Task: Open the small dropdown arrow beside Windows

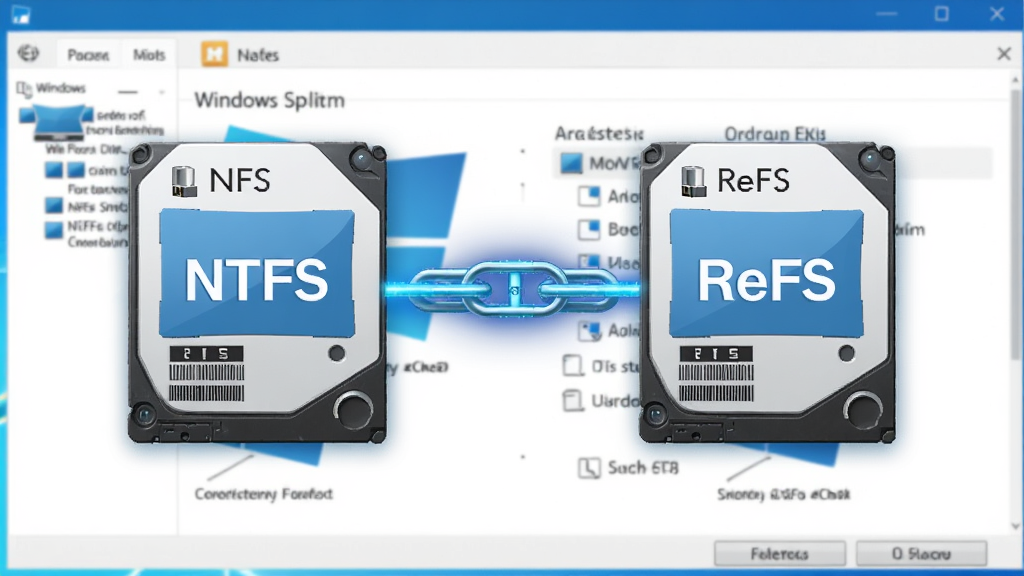Action: coord(161,91)
